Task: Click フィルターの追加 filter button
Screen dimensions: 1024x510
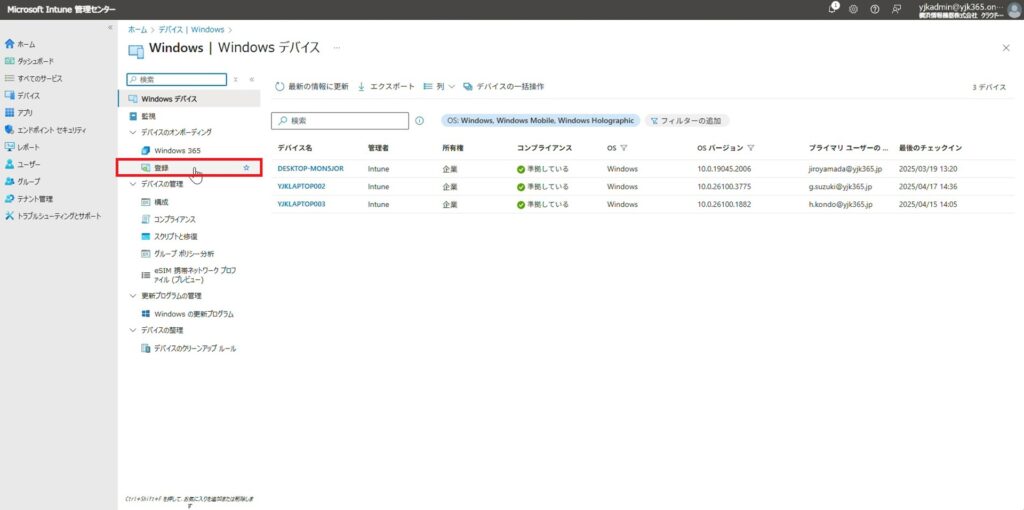Action: (686, 121)
